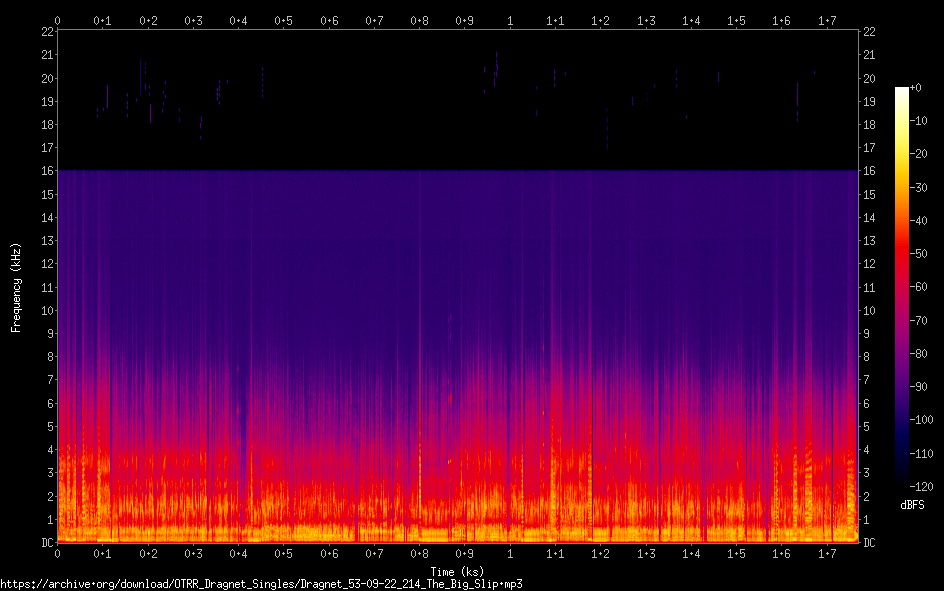Click the 16 kHz tick on left axis
The width and height of the screenshot is (944, 591).
coord(47,171)
